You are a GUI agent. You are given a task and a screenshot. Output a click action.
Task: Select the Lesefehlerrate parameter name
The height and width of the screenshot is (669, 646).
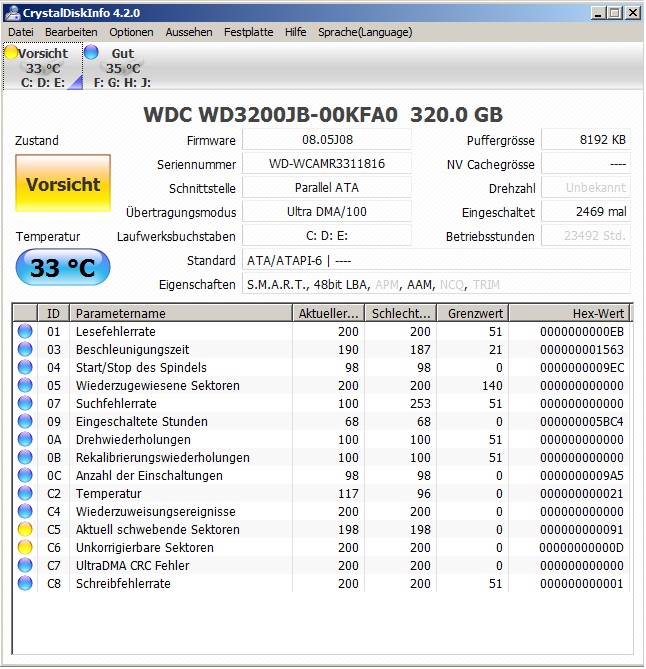[116, 332]
